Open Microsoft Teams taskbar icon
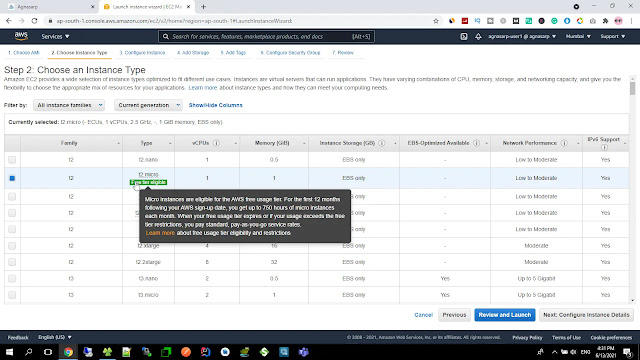Image resolution: width=640 pixels, height=360 pixels. click(303, 352)
